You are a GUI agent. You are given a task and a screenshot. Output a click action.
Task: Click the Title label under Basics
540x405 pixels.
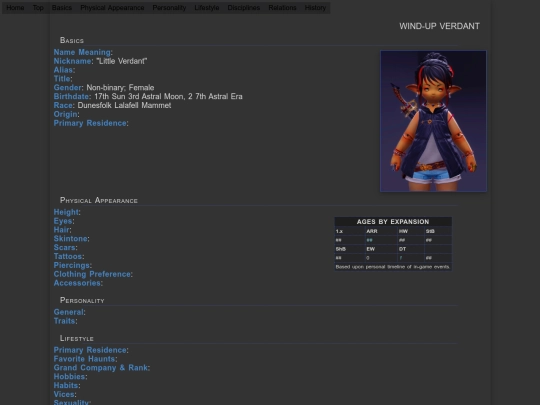click(62, 79)
